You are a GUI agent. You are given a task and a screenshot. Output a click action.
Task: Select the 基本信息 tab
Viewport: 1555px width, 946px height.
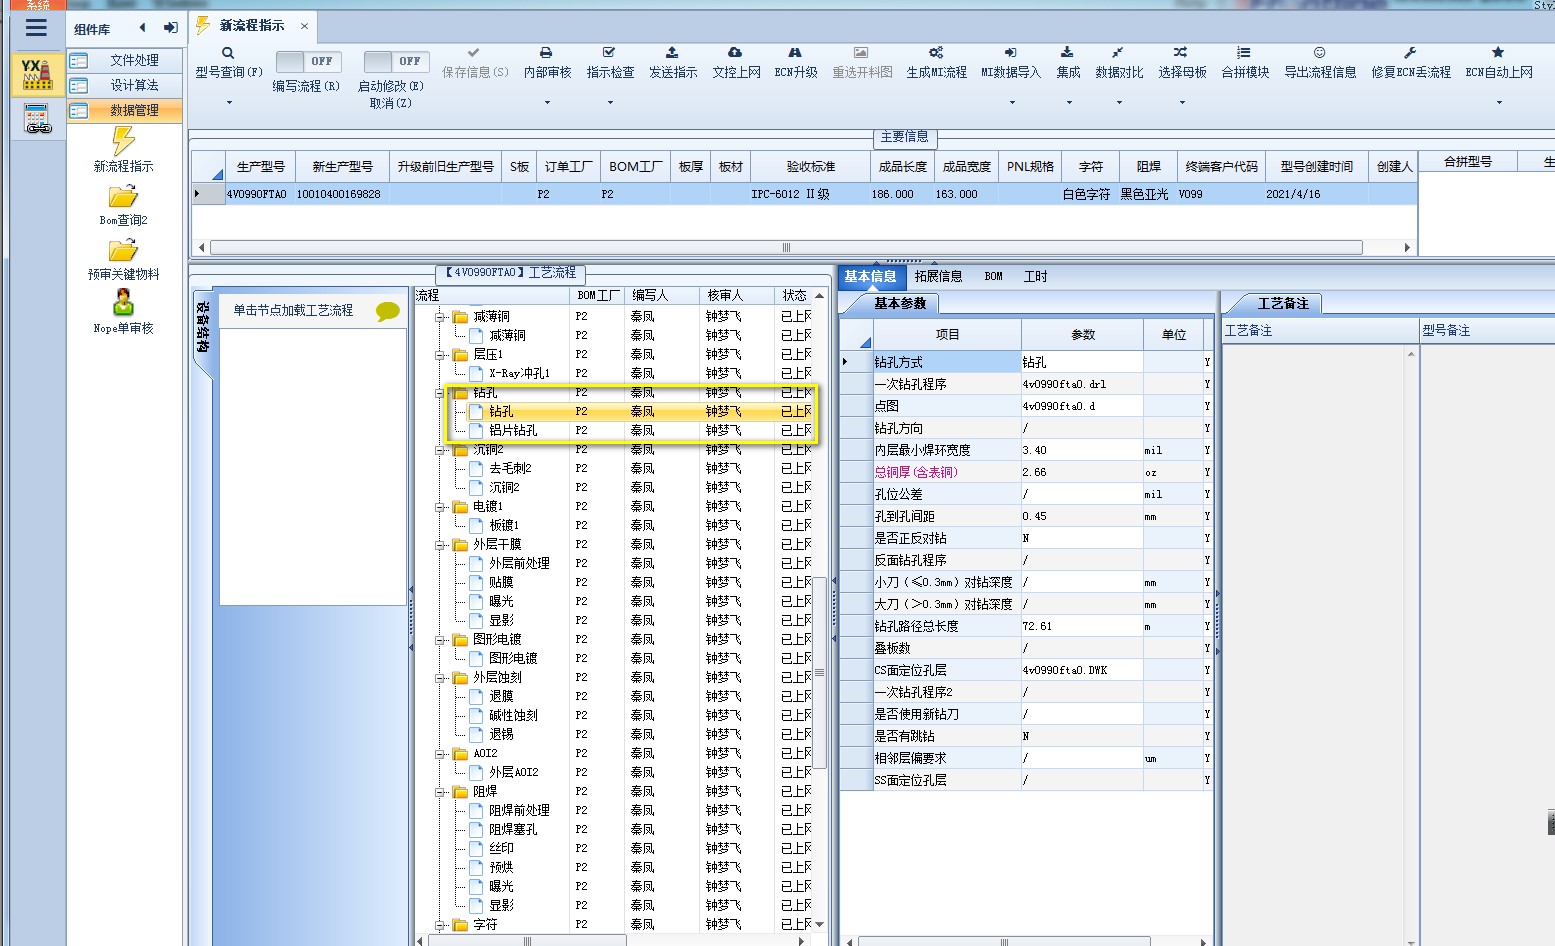coord(870,277)
